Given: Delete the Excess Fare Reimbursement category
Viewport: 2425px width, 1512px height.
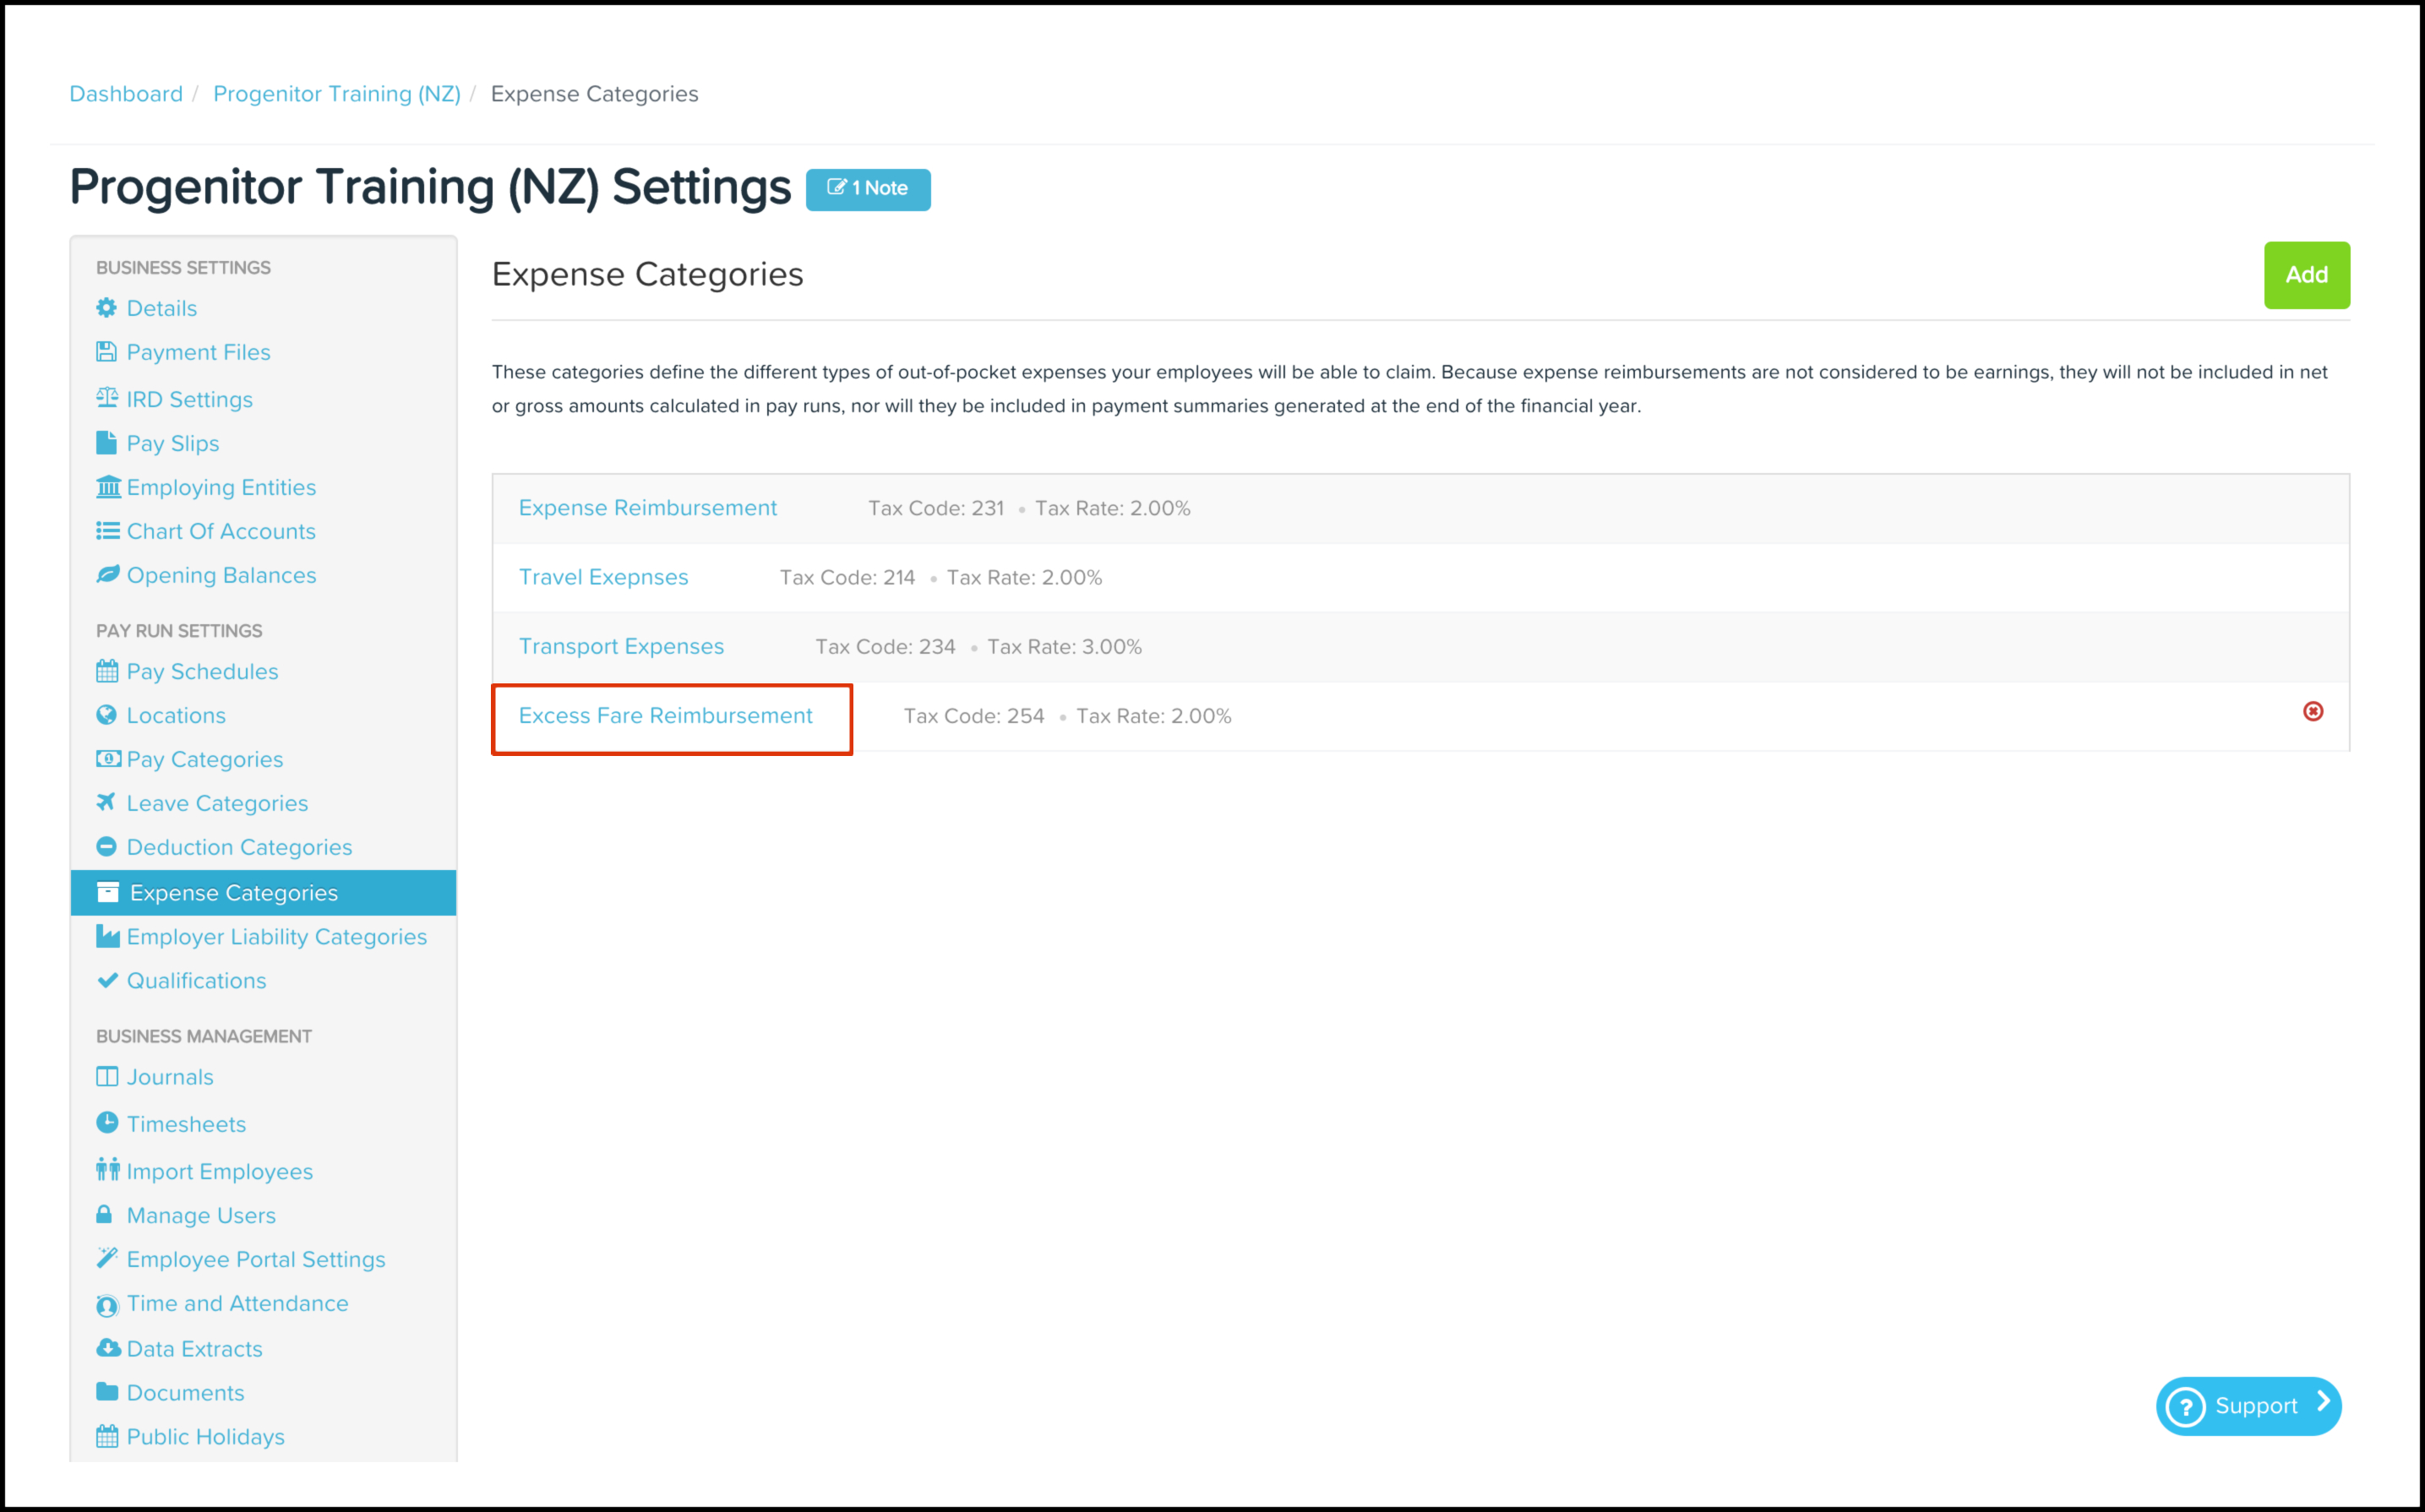Looking at the screenshot, I should [x=2312, y=711].
